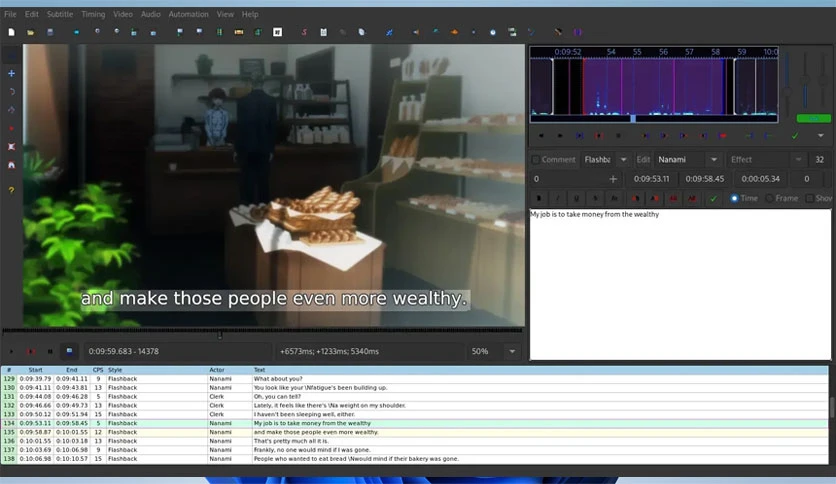Screen dimensions: 836x484
Task: Open the Options dialog
Action: [558, 32]
